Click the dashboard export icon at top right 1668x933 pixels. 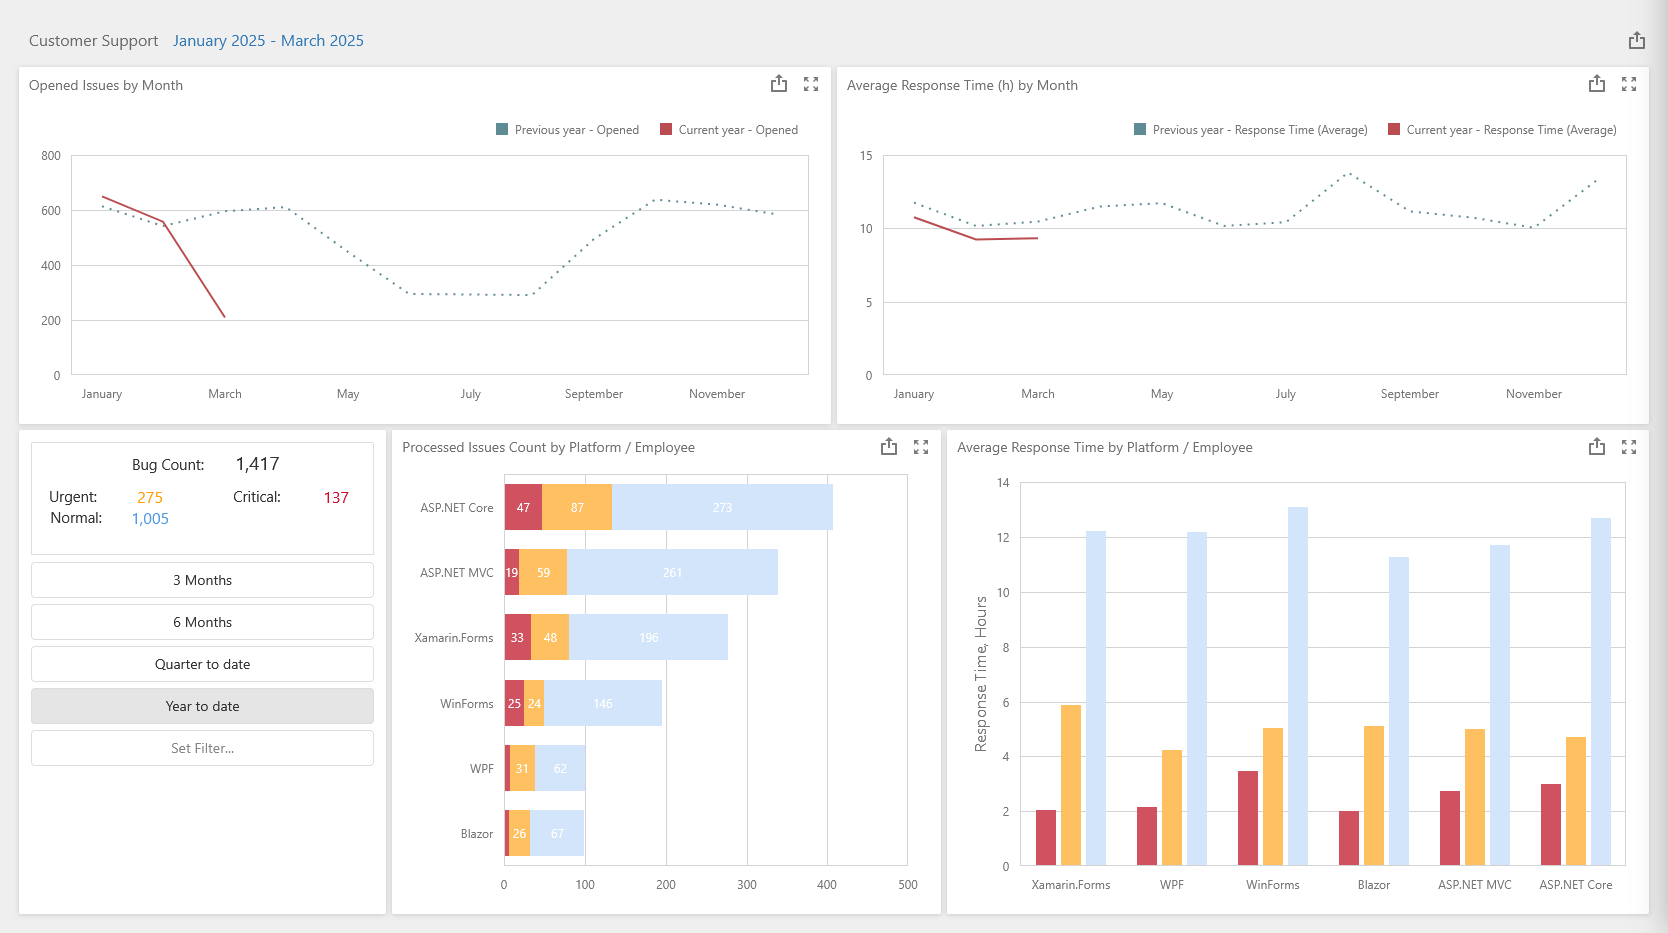click(1636, 41)
